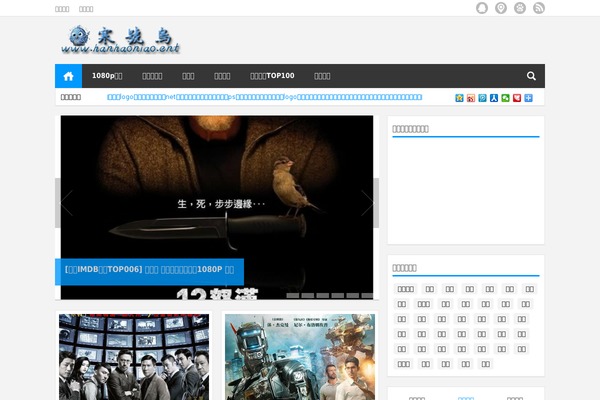The width and height of the screenshot is (600, 400).
Task: Open the RSS feed icon
Action: [x=539, y=8]
